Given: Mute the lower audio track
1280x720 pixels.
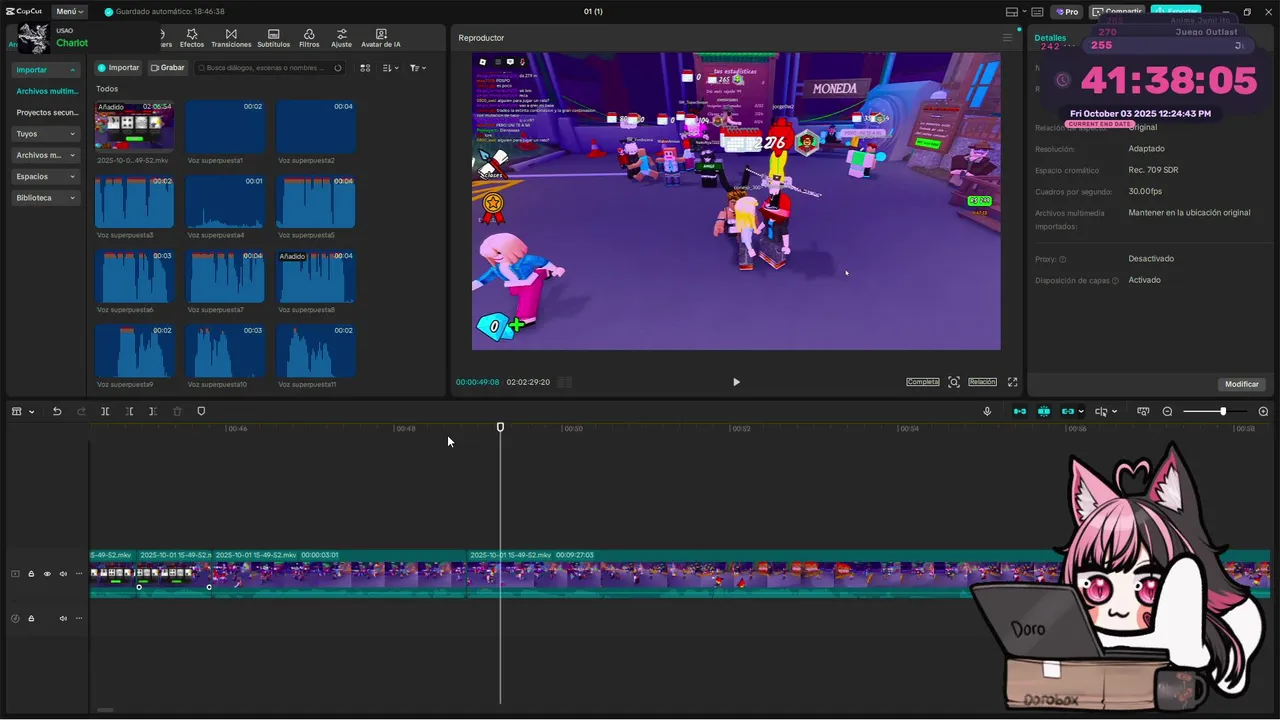Looking at the screenshot, I should tap(63, 618).
